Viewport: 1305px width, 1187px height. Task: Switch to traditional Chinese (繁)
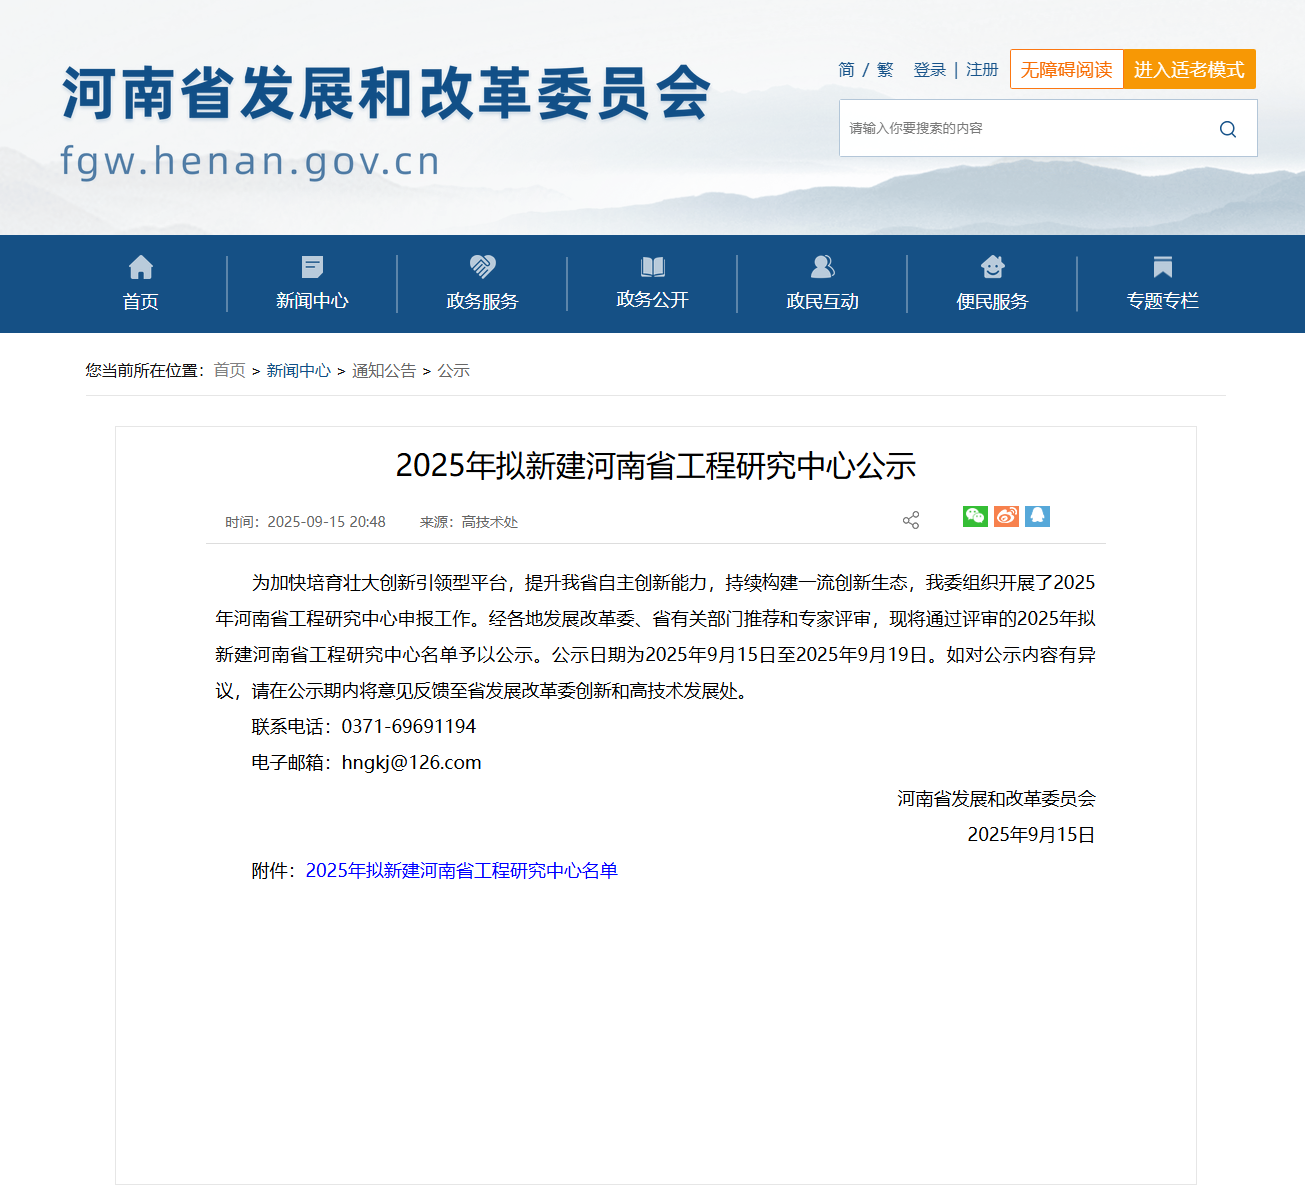click(x=885, y=70)
